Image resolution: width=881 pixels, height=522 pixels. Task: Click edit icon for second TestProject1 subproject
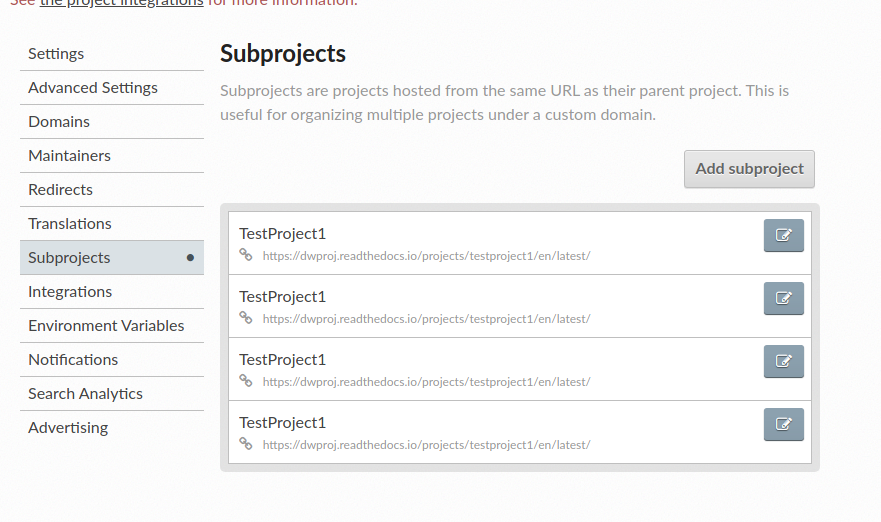(x=783, y=298)
